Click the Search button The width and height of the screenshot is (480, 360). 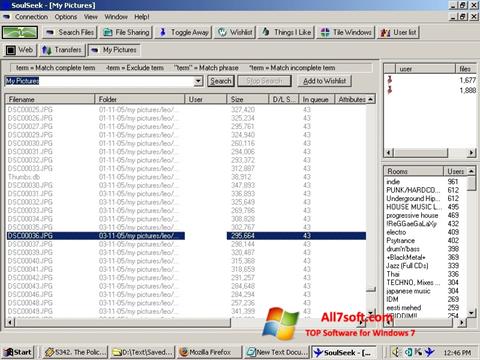pos(221,81)
